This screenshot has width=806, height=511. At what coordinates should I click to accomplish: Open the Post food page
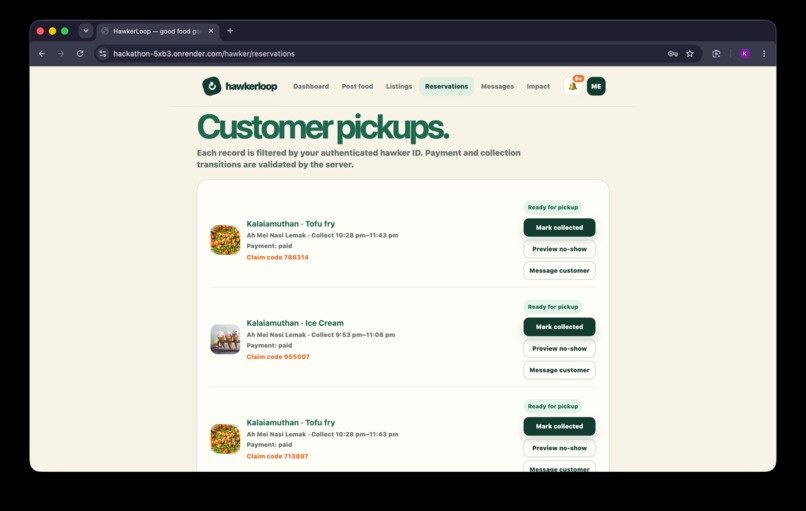357,86
